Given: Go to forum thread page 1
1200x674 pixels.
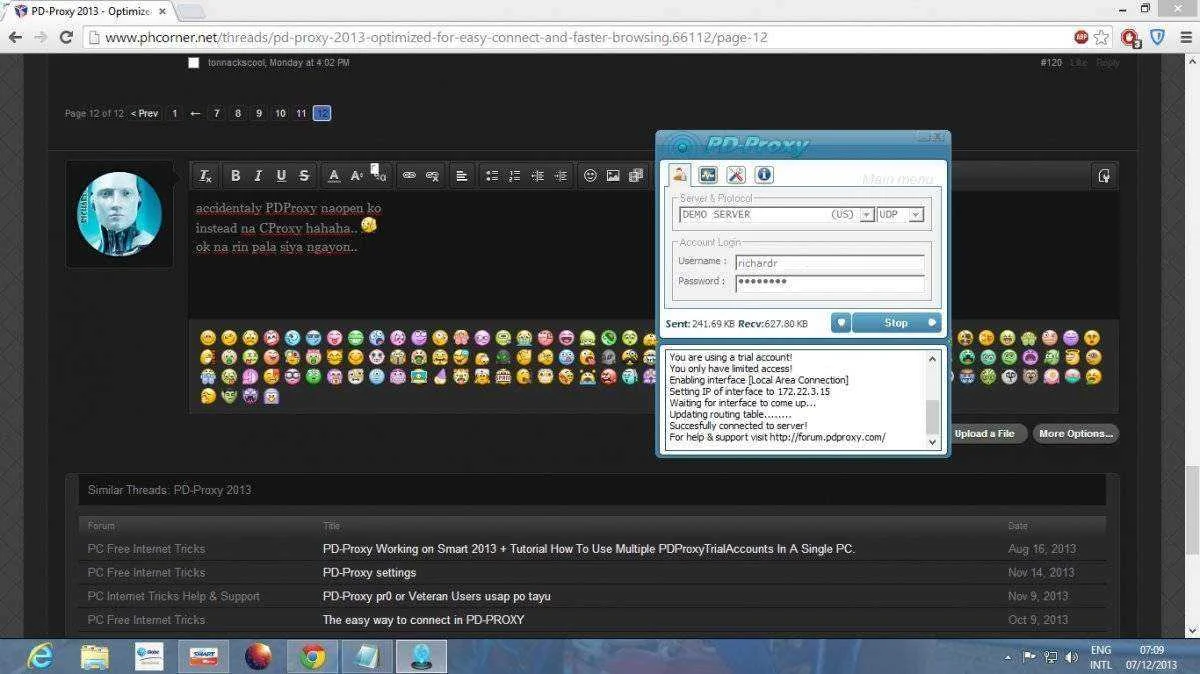Looking at the screenshot, I should pyautogui.click(x=174, y=113).
